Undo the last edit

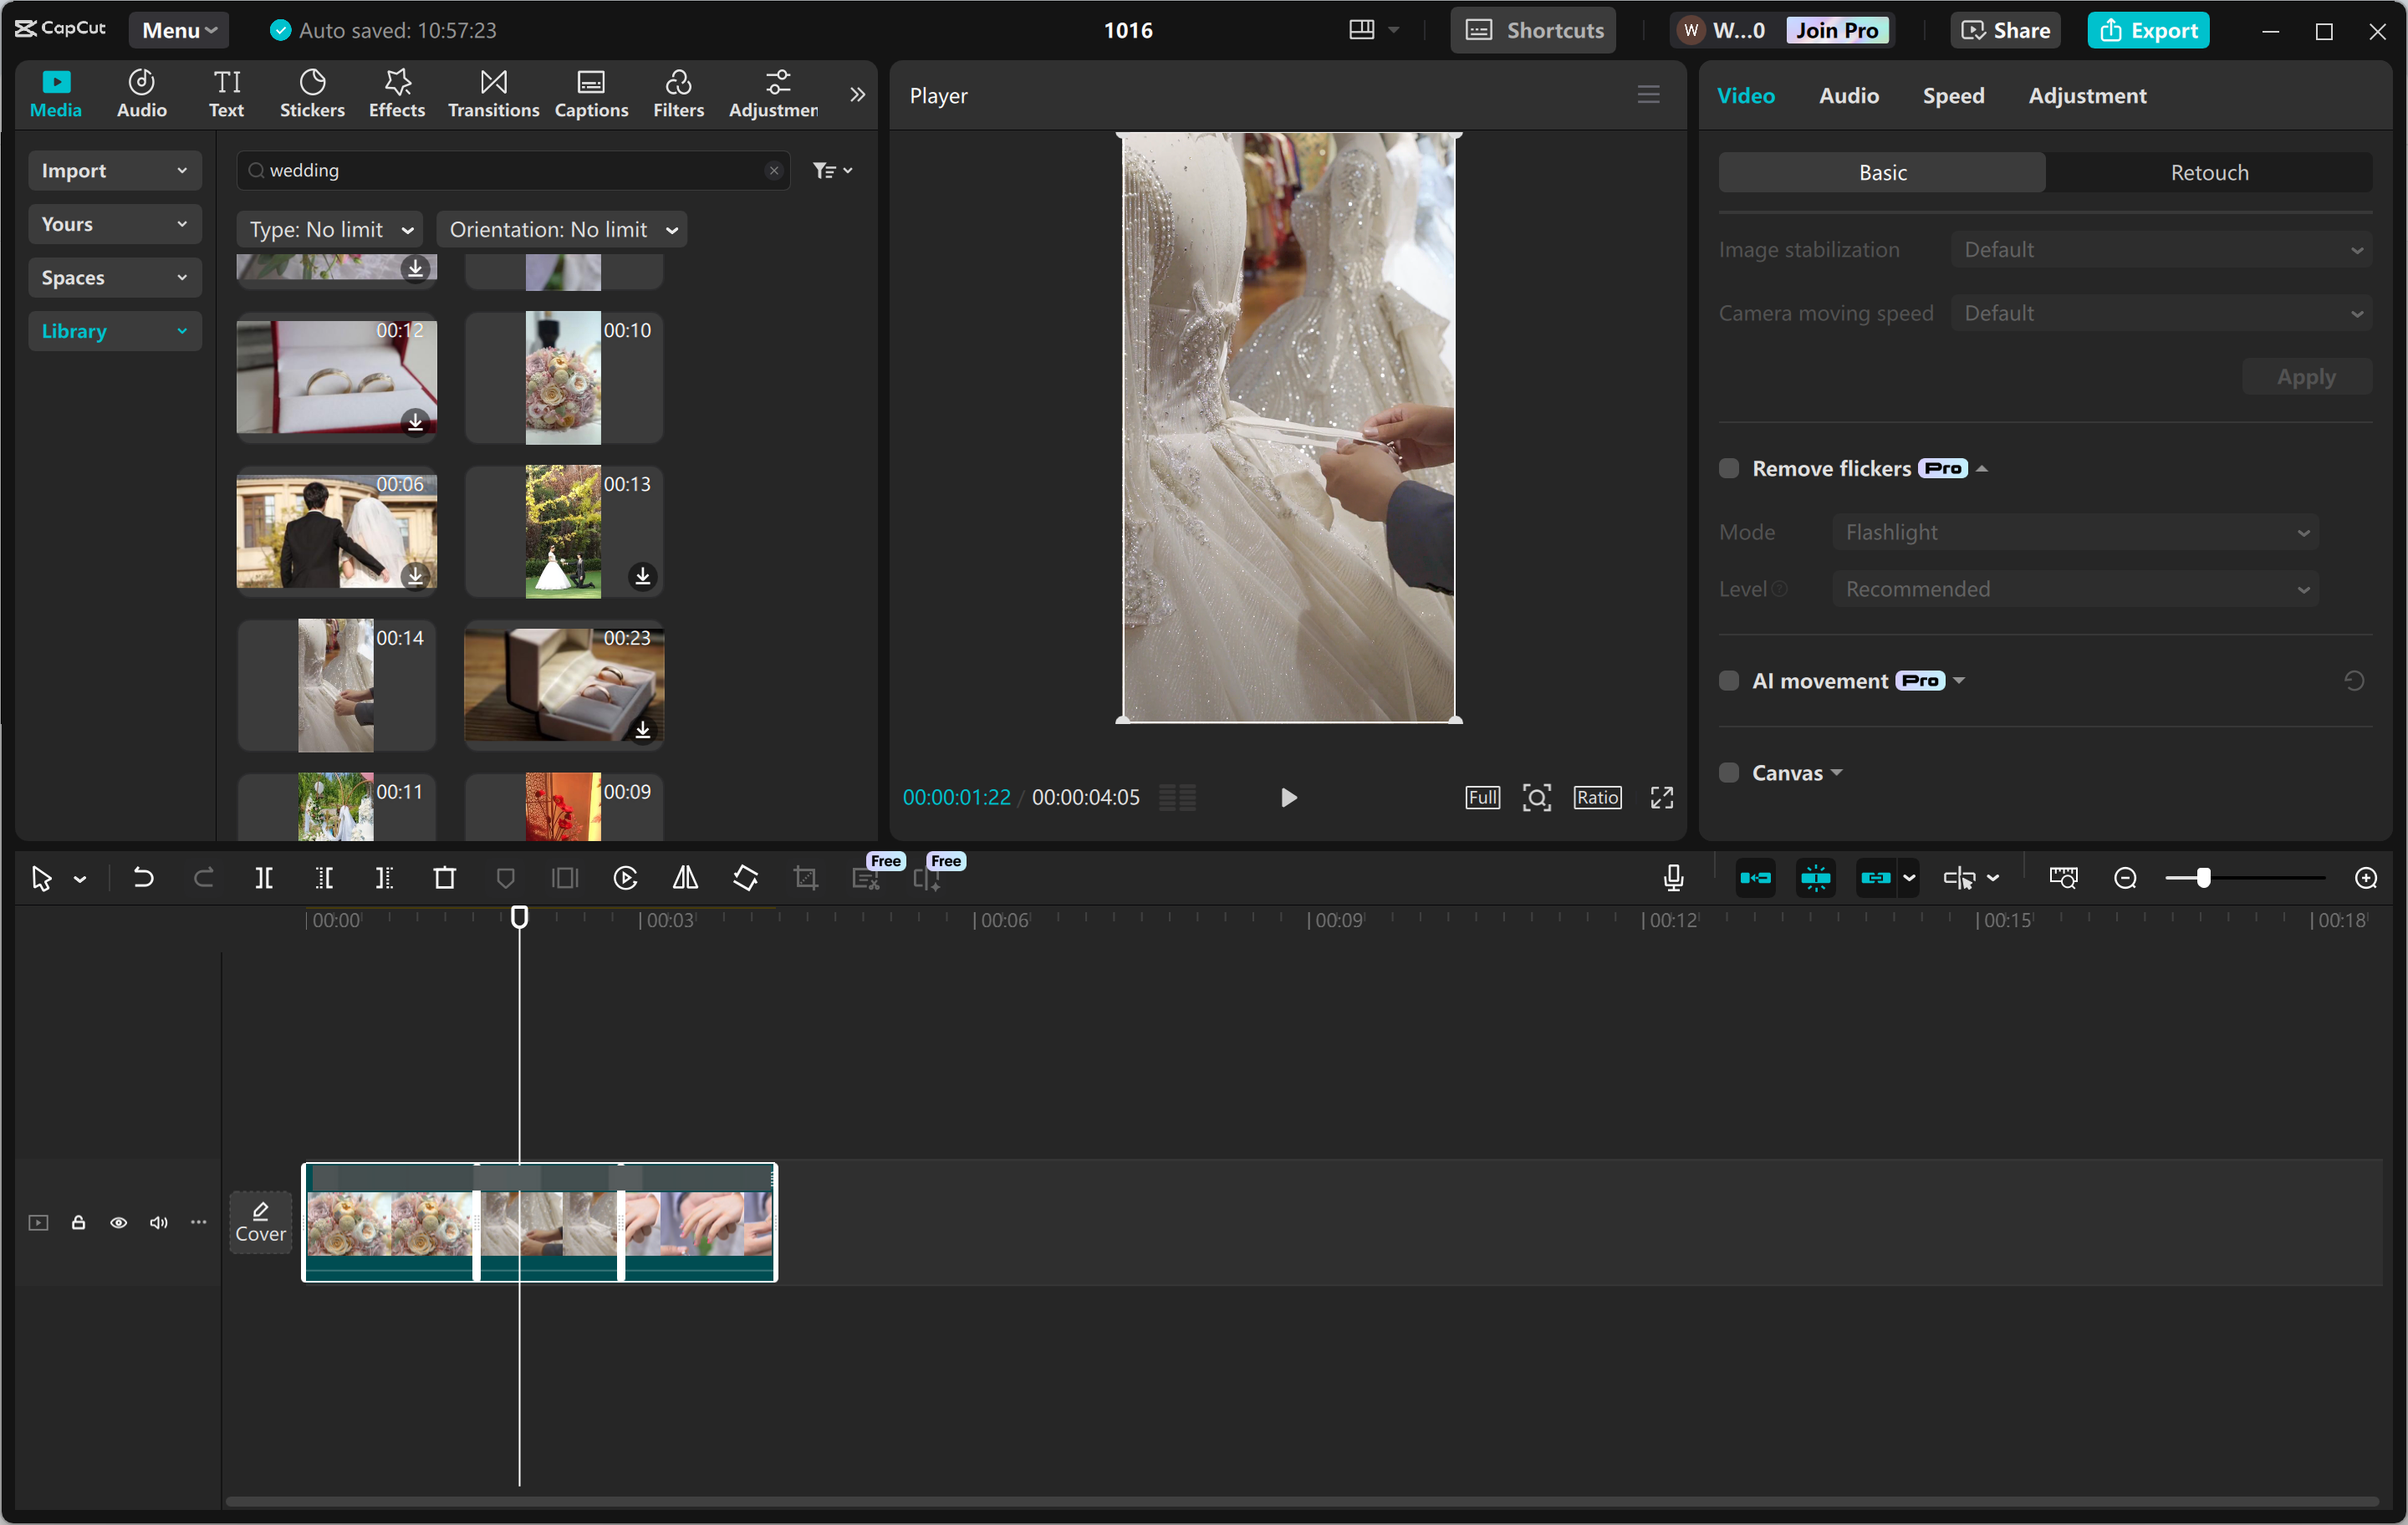(x=143, y=878)
